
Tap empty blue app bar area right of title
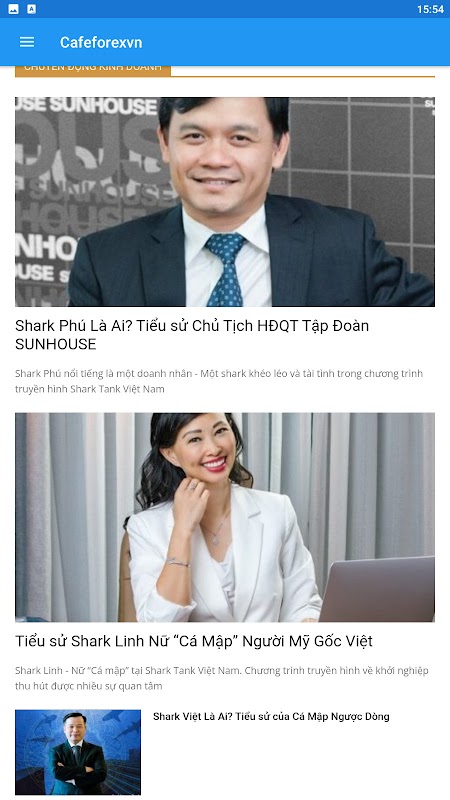pos(296,42)
